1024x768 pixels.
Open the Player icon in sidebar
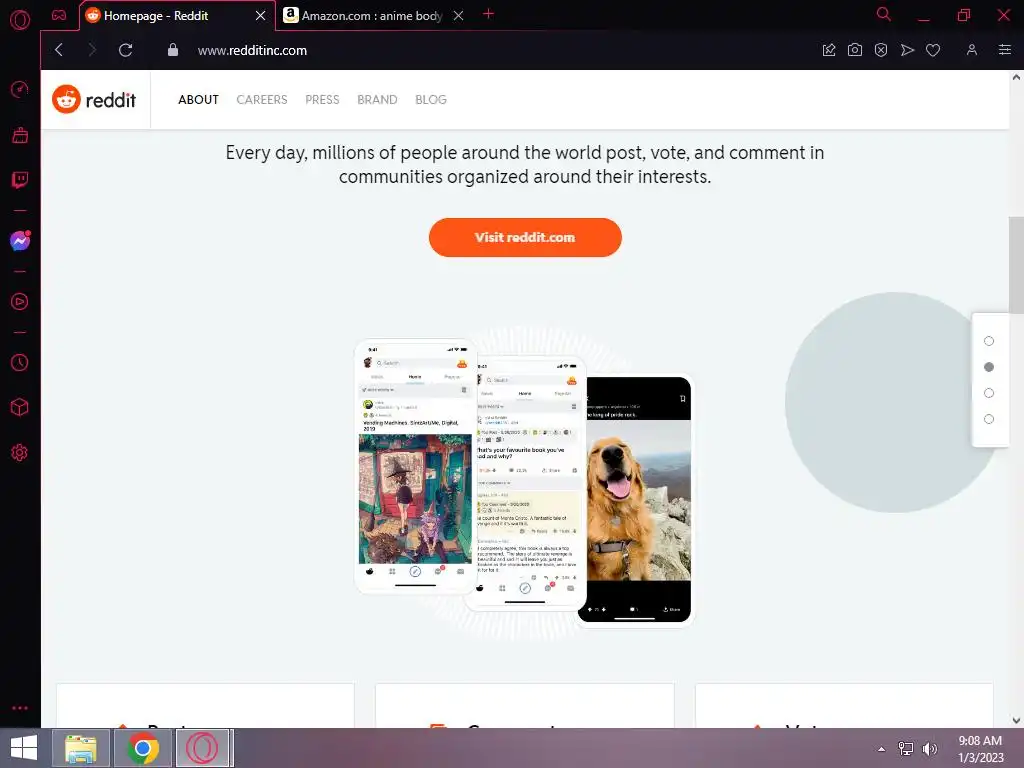point(20,302)
